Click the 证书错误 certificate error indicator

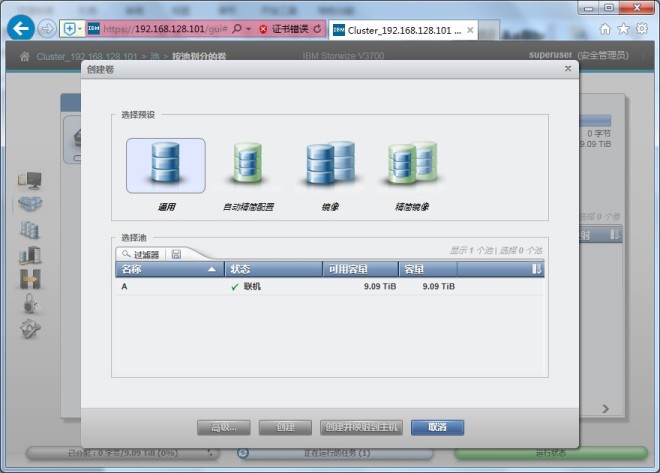pyautogui.click(x=284, y=29)
